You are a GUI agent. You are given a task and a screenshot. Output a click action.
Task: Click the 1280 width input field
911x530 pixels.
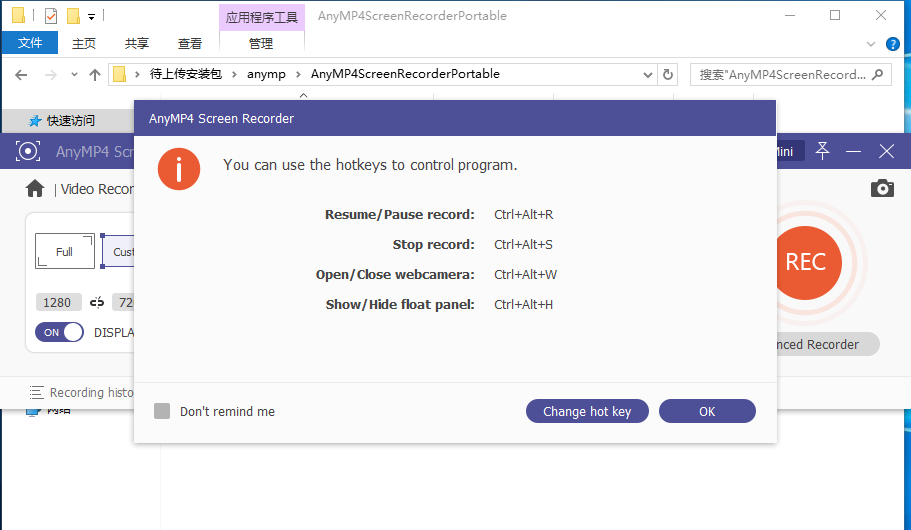pyautogui.click(x=59, y=302)
